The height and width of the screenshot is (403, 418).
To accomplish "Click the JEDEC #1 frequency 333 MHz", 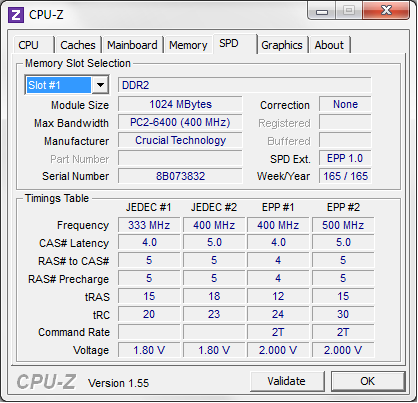I will click(149, 225).
